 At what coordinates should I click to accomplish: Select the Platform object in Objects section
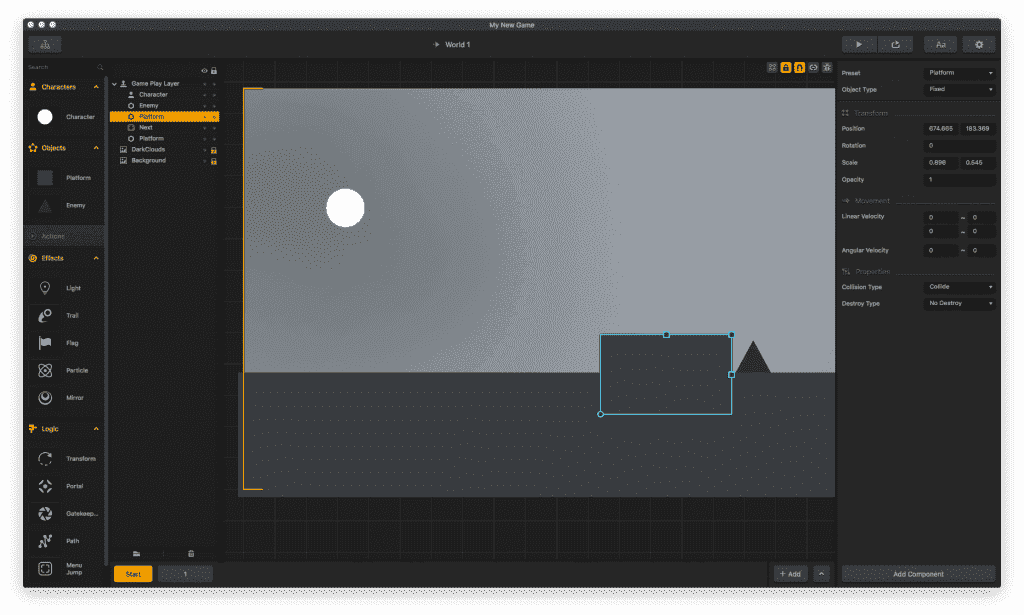[x=45, y=178]
